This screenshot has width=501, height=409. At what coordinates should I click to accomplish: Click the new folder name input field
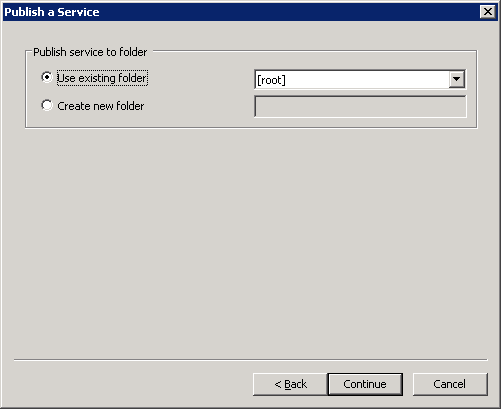(x=360, y=106)
